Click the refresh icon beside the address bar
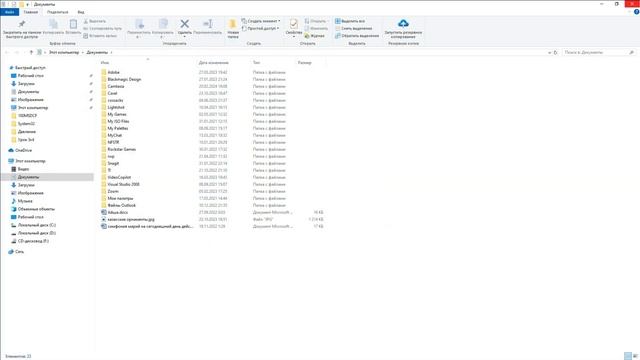Image resolution: width=640 pixels, height=360 pixels. (x=556, y=52)
